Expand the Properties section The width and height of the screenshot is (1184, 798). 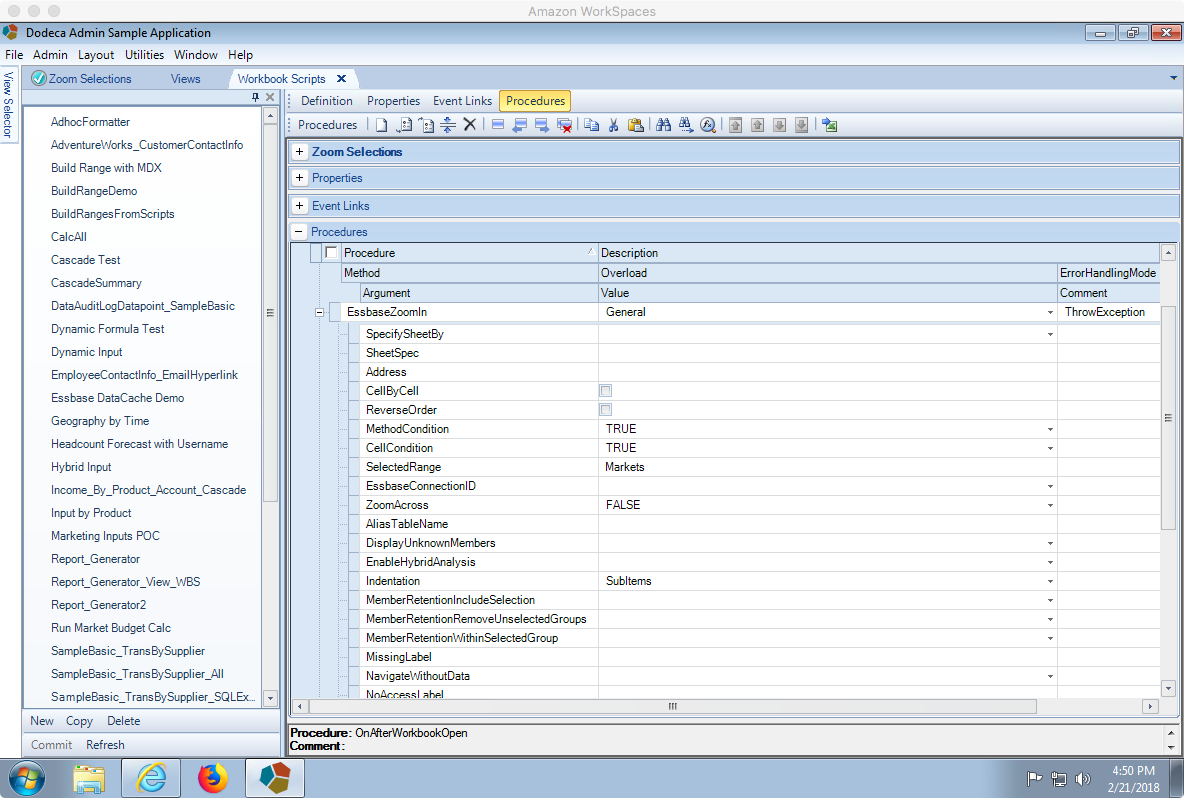tap(300, 178)
